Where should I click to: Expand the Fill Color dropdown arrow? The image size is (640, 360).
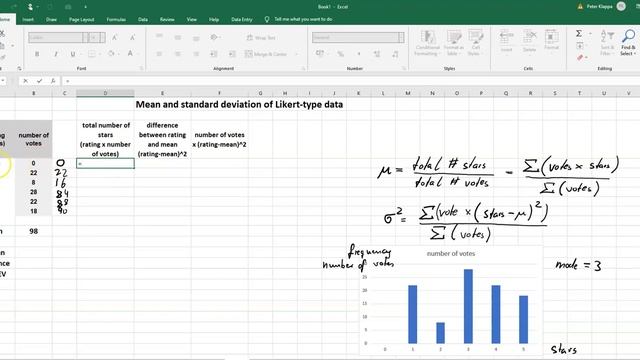click(x=118, y=54)
